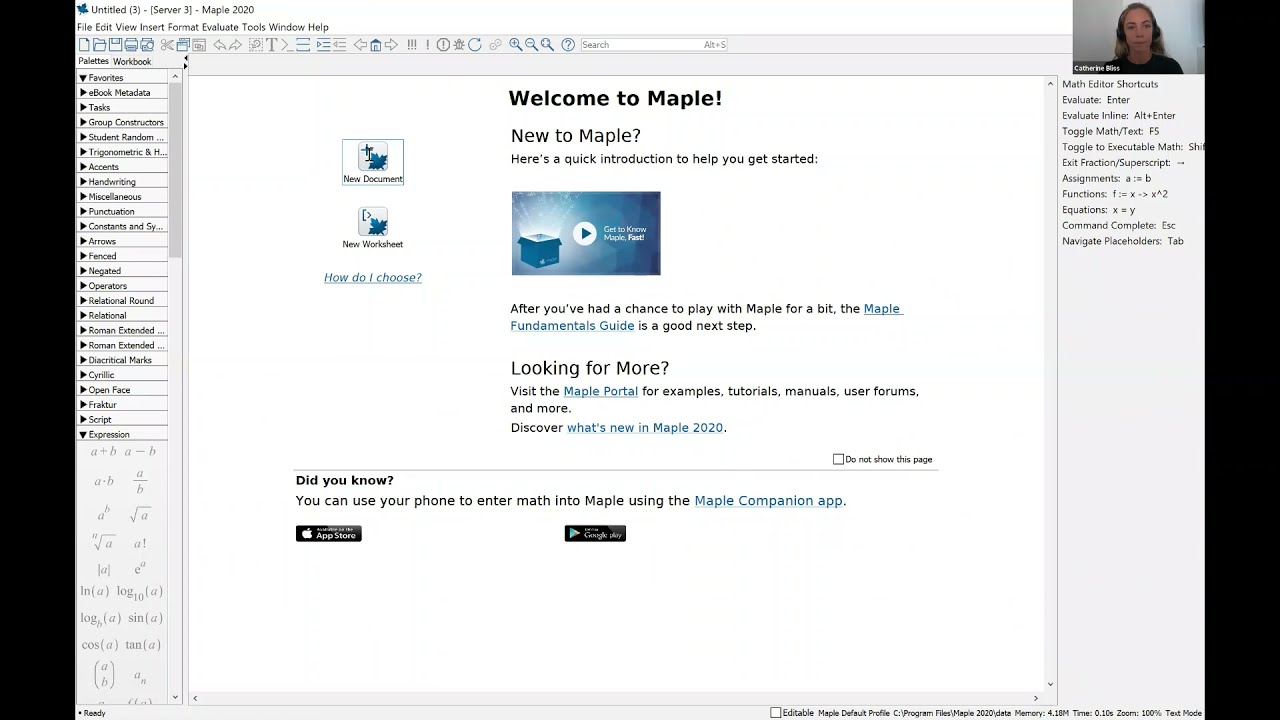The width and height of the screenshot is (1280, 720).
Task: Open the Maple Fundamentals Guide link
Action: [x=707, y=317]
